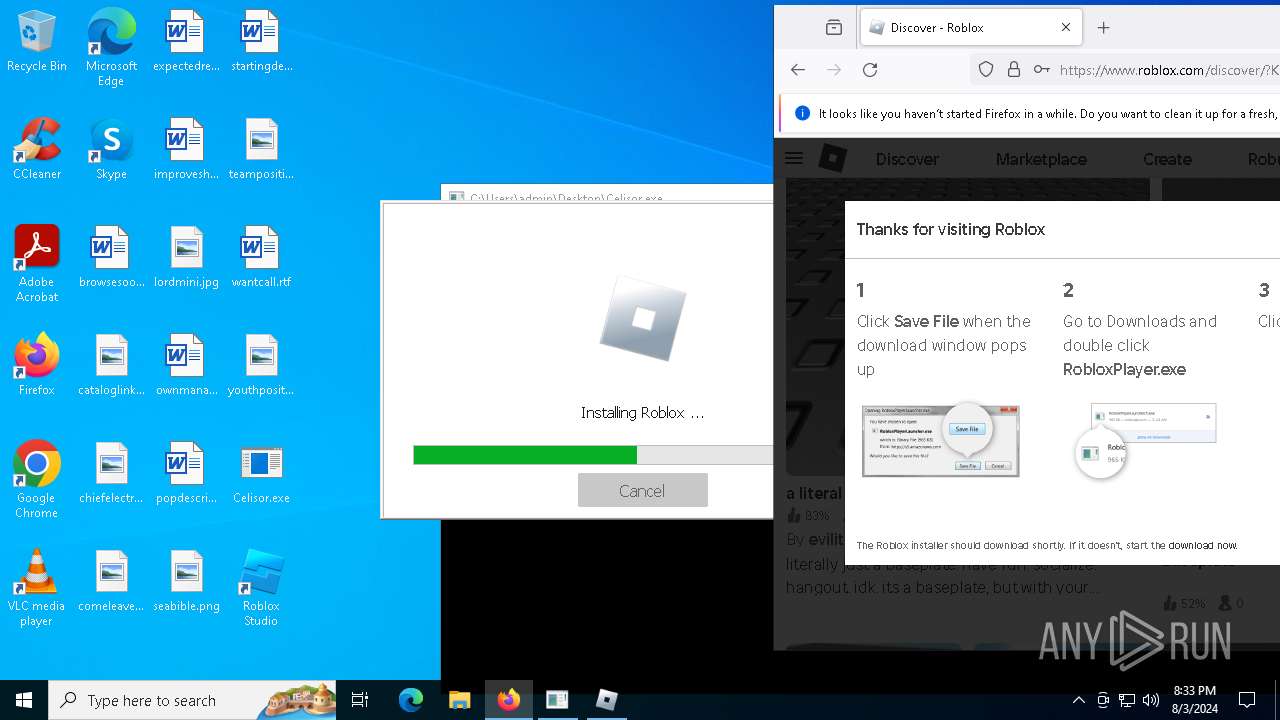Open the Windows Start menu
Screen dimensions: 1280x720
click(x=24, y=700)
